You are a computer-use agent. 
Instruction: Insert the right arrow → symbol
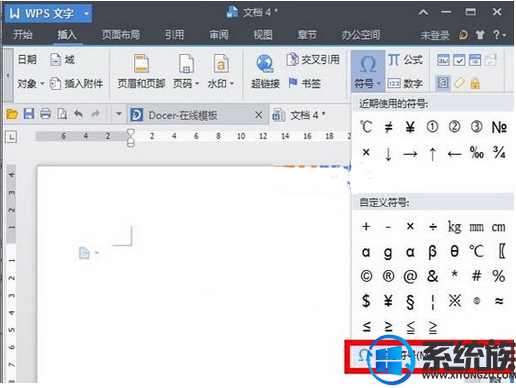410,154
